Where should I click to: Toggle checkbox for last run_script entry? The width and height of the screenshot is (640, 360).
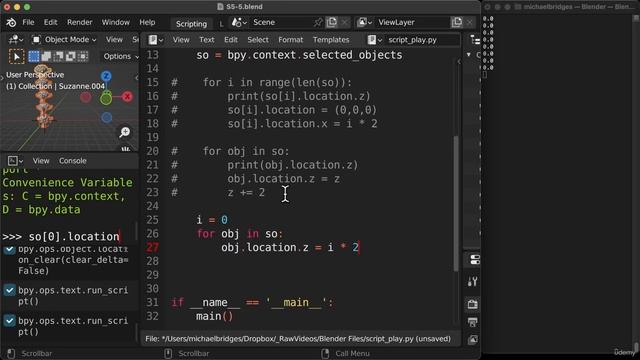tap(9, 321)
